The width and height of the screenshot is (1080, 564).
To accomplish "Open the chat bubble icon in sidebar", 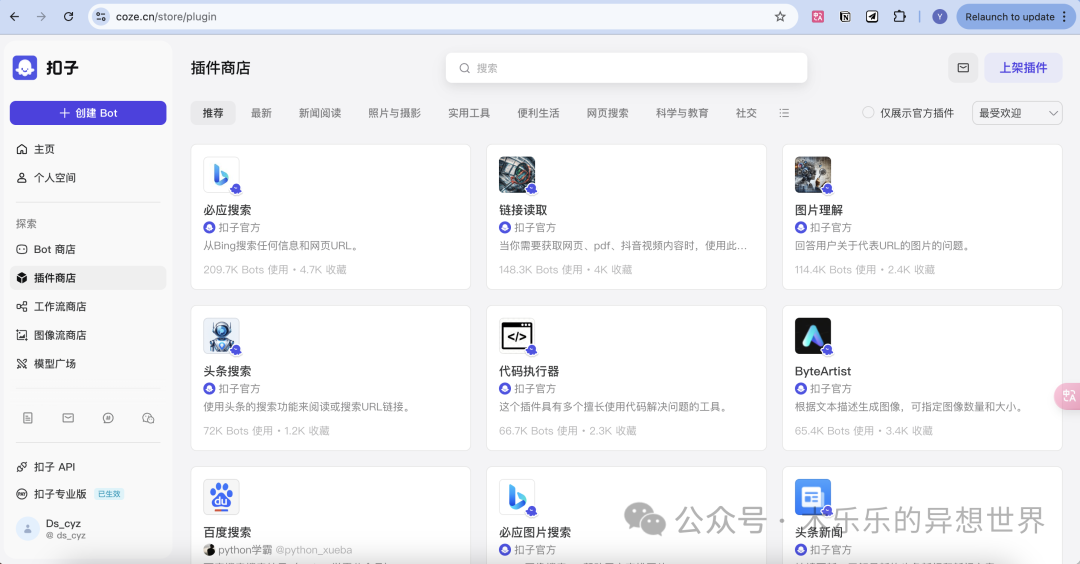I will click(108, 418).
